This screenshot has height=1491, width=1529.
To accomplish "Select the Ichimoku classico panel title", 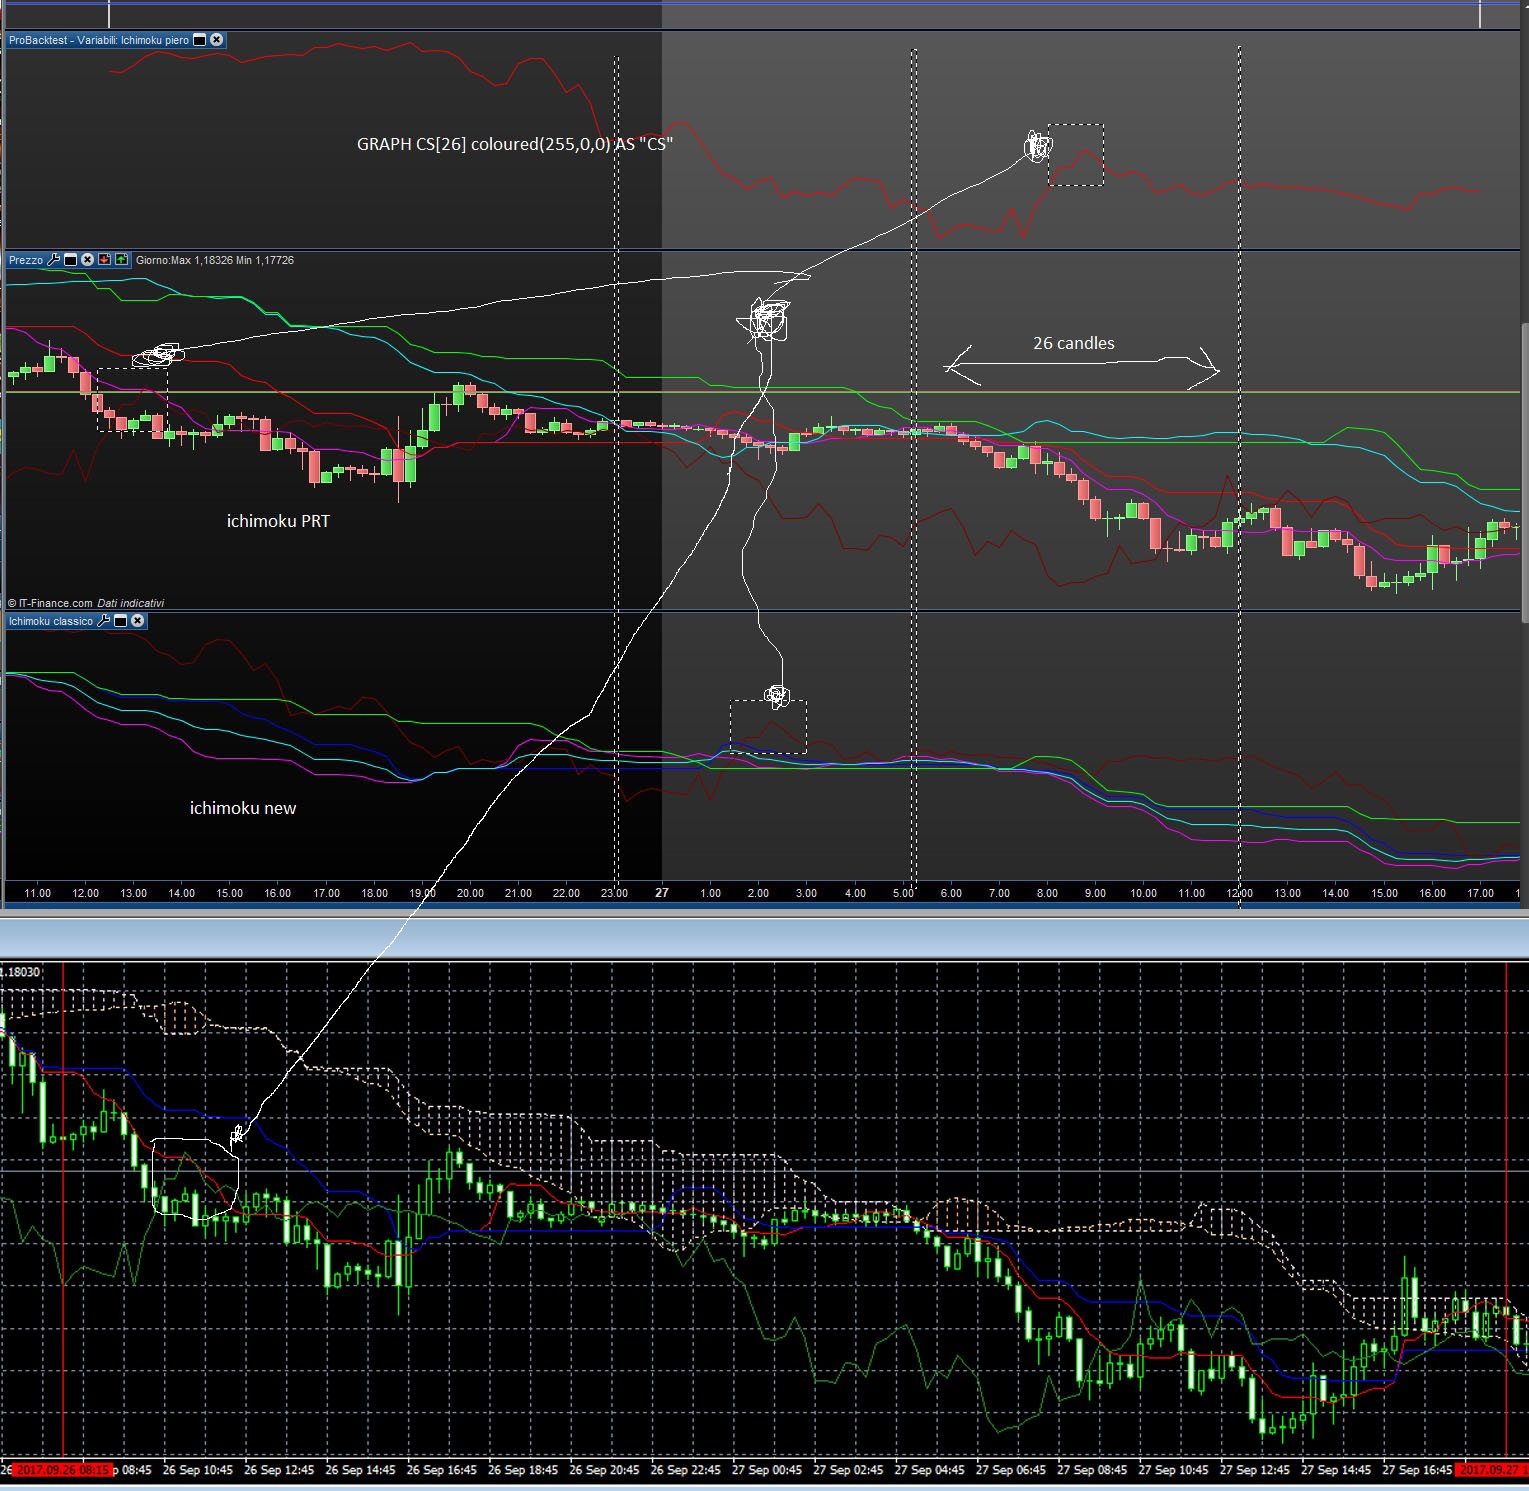I will pos(50,621).
